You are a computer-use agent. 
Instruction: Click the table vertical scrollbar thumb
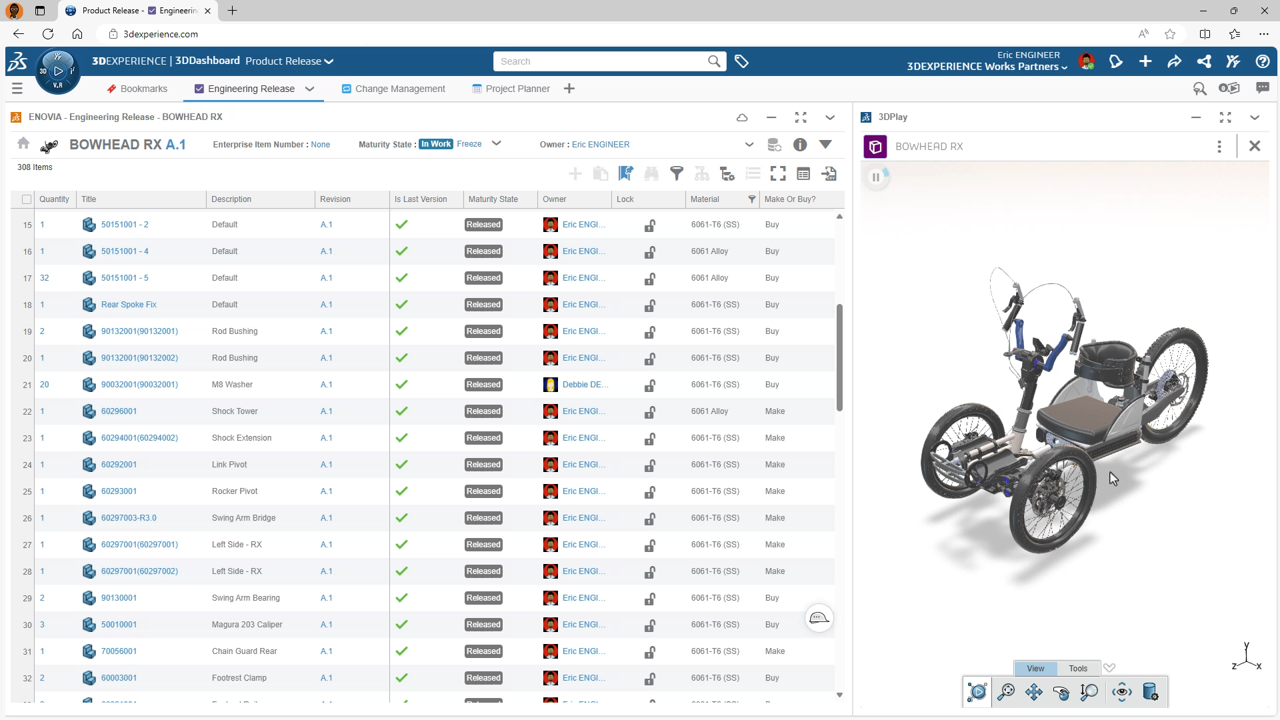(839, 357)
